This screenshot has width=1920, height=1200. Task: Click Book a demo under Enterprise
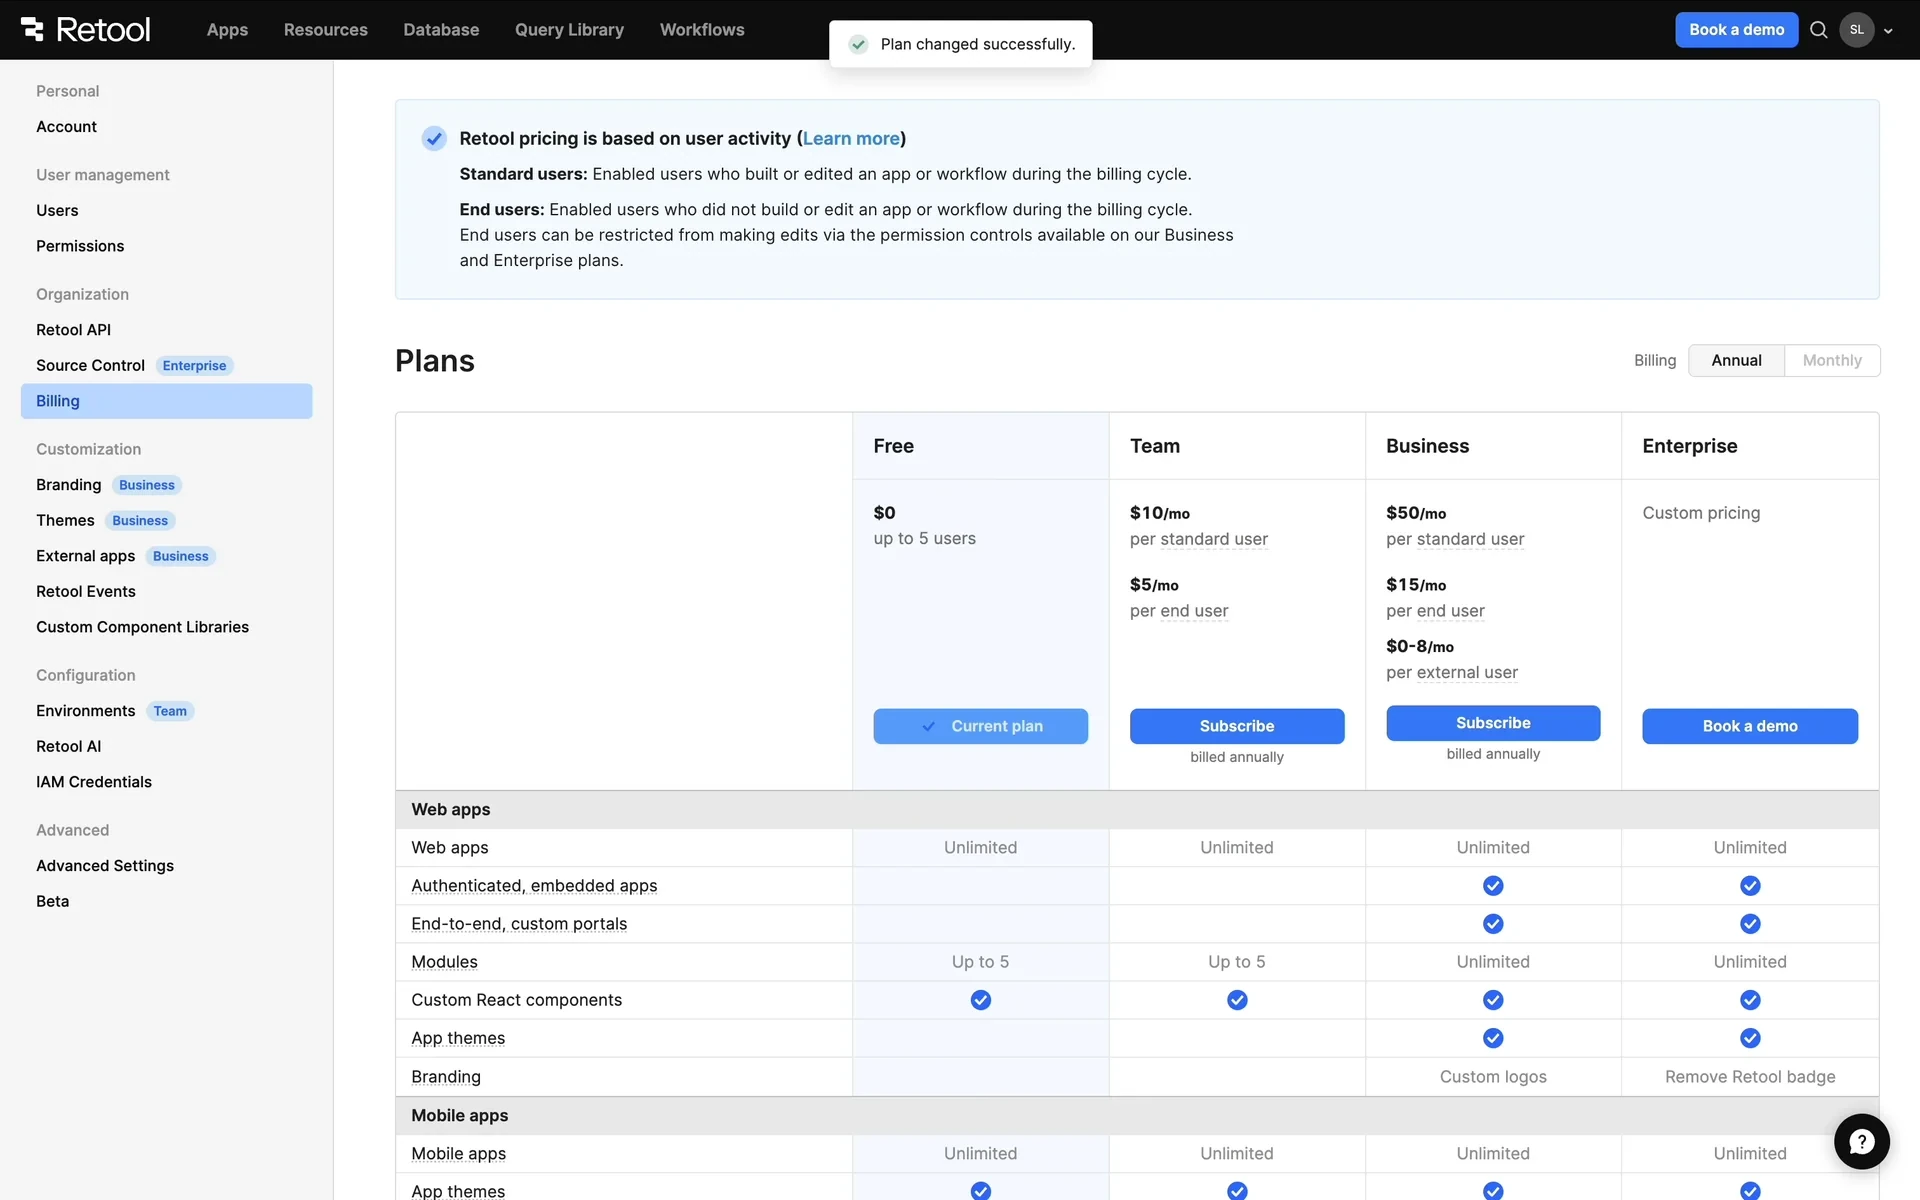pos(1750,726)
